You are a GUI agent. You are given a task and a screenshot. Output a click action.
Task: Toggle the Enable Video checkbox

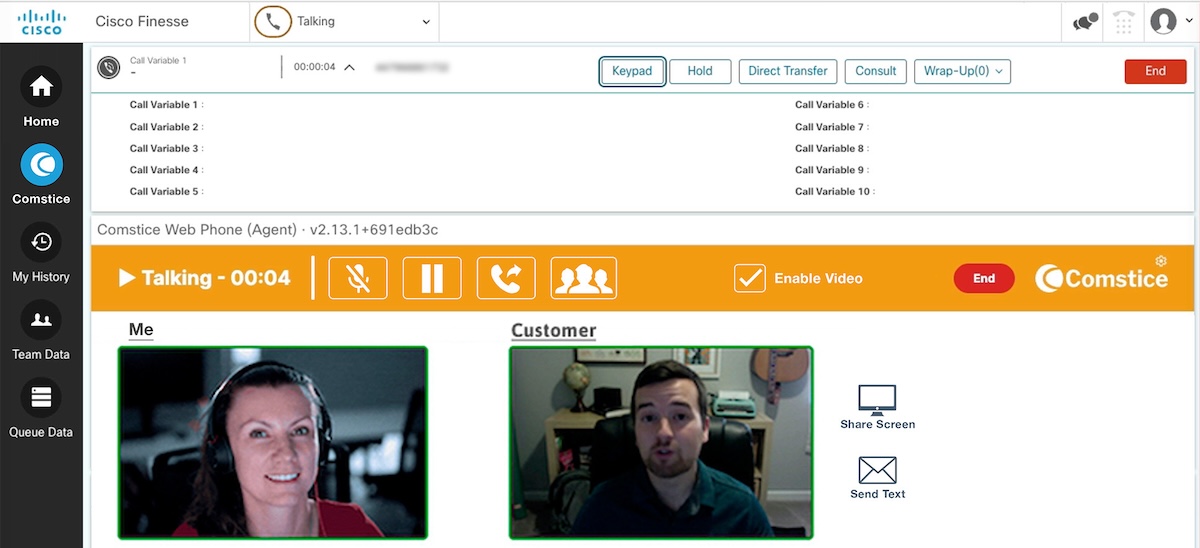click(749, 278)
